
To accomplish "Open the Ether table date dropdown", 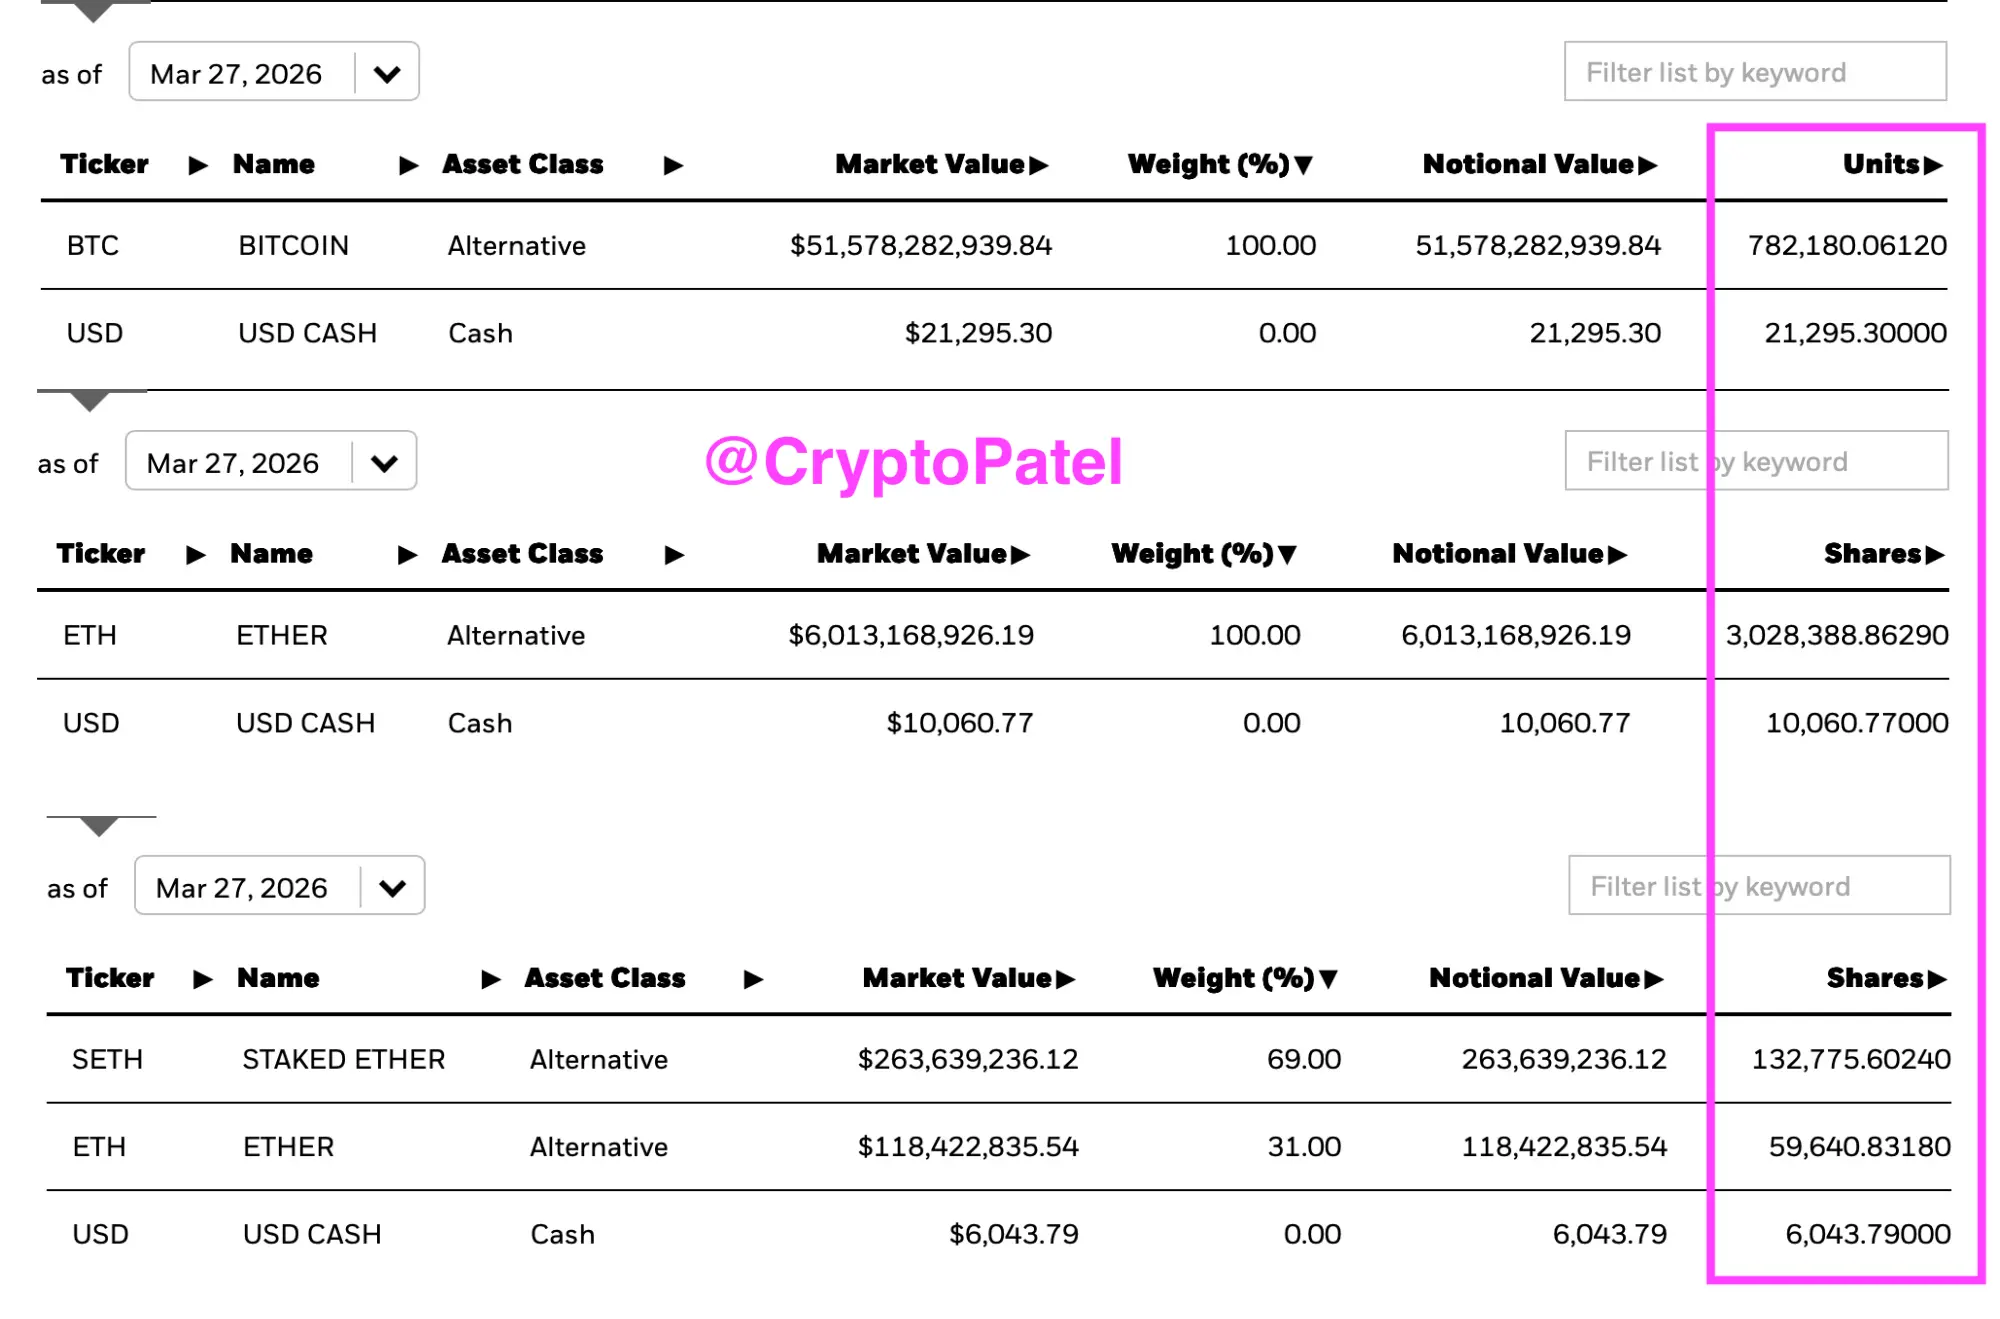I will (x=384, y=463).
